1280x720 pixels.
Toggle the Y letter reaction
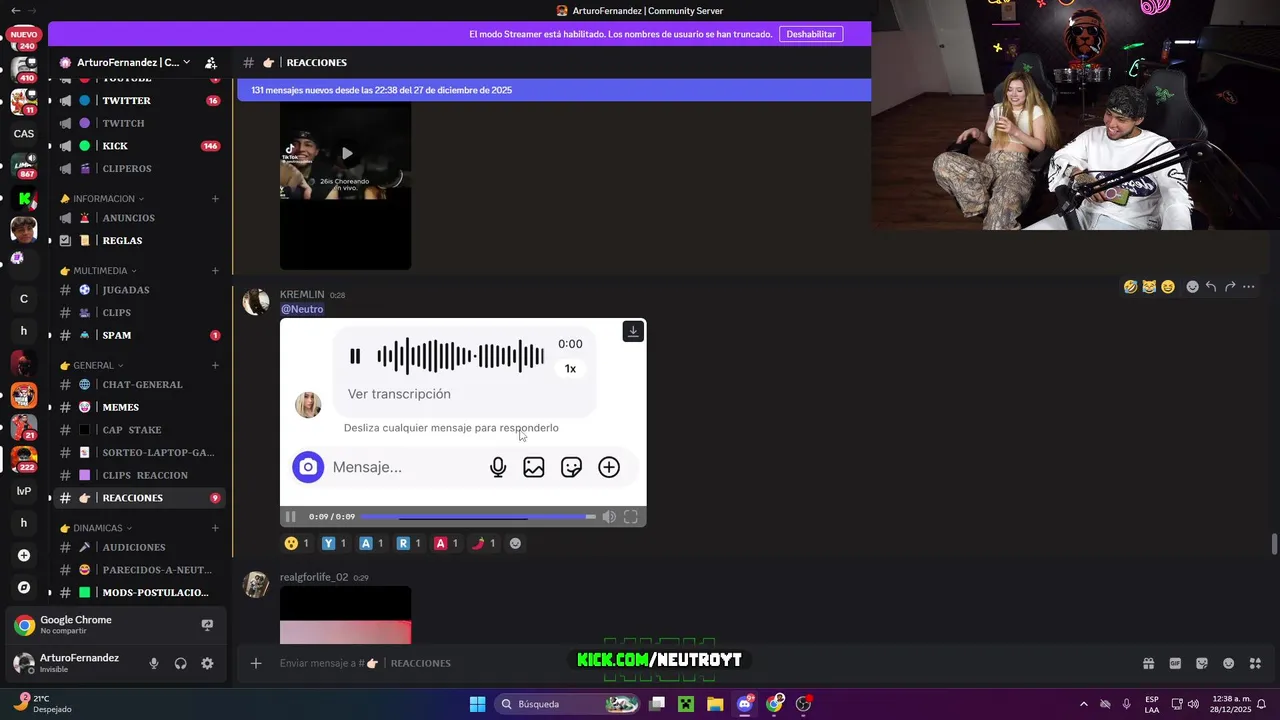pyautogui.click(x=334, y=543)
